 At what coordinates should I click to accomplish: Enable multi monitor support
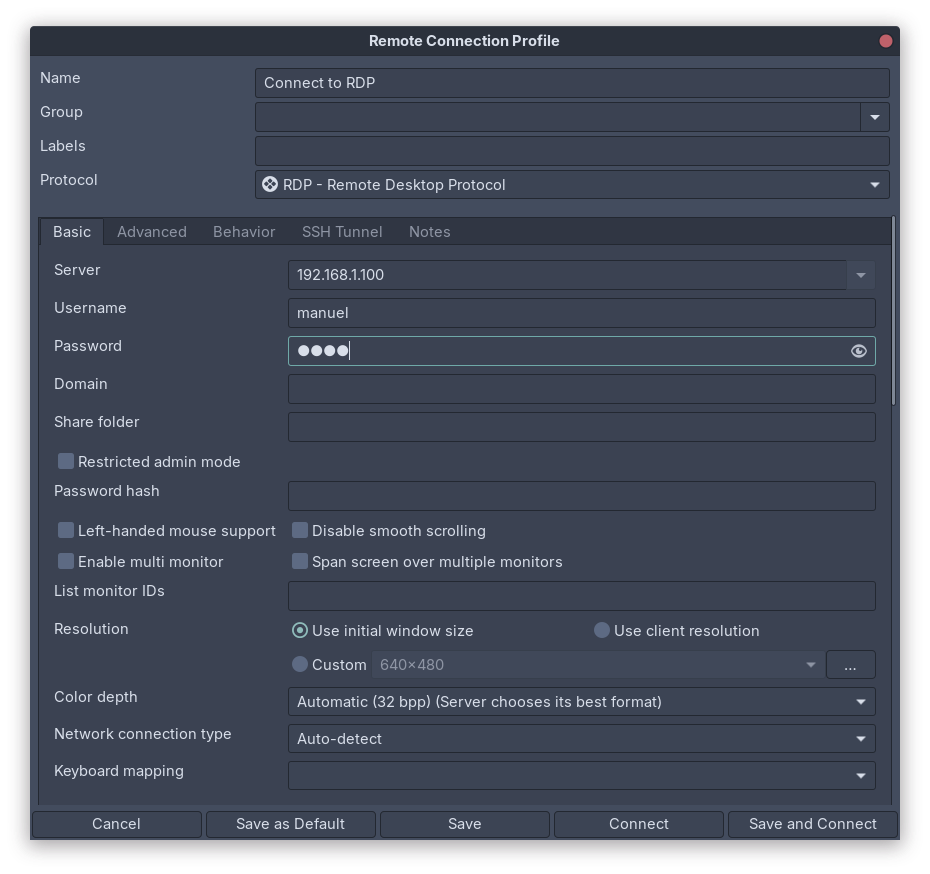tap(65, 561)
